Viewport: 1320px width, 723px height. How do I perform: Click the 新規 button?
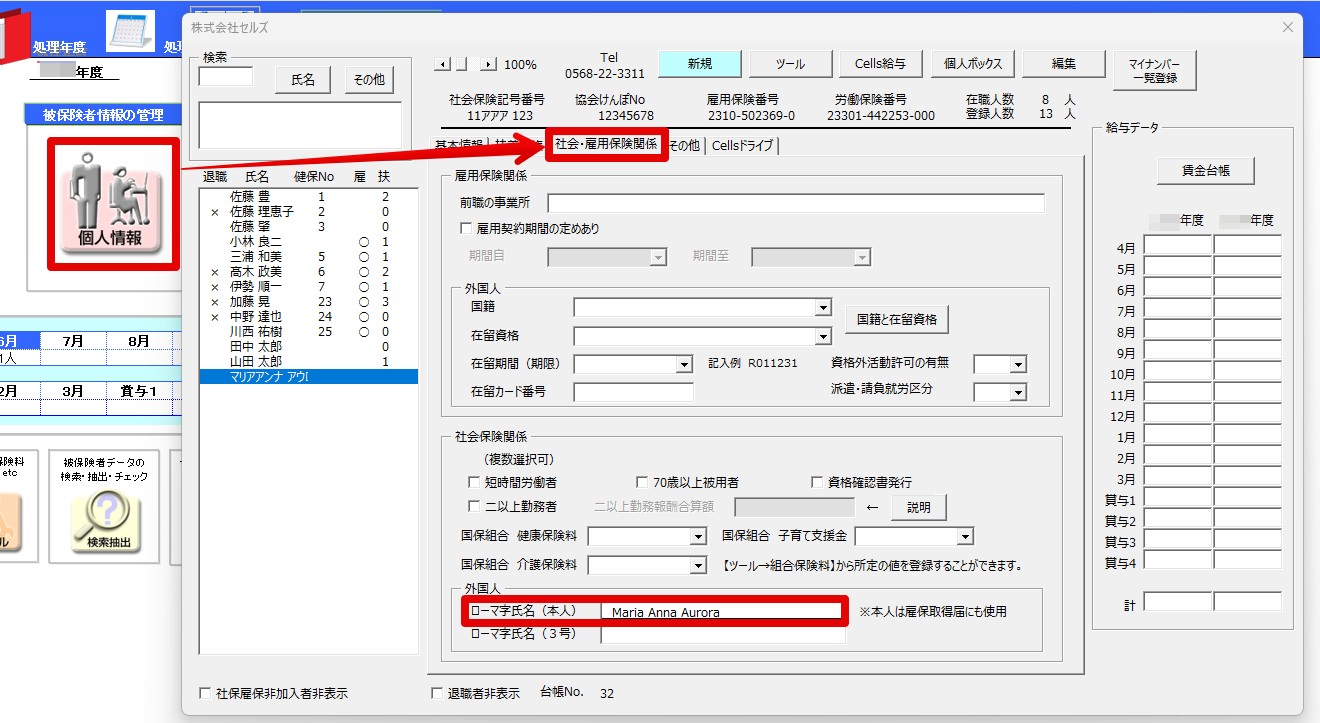(x=700, y=64)
